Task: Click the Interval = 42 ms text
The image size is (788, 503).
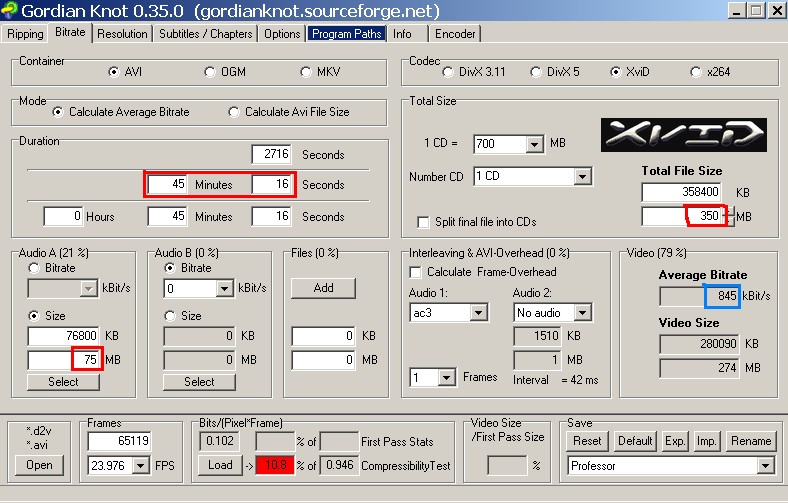Action: 555,380
